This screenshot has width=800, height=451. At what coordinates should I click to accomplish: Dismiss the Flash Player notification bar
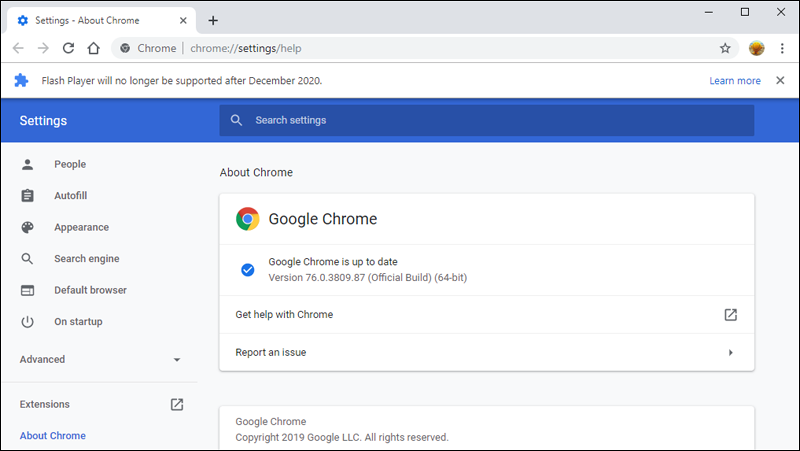[780, 81]
